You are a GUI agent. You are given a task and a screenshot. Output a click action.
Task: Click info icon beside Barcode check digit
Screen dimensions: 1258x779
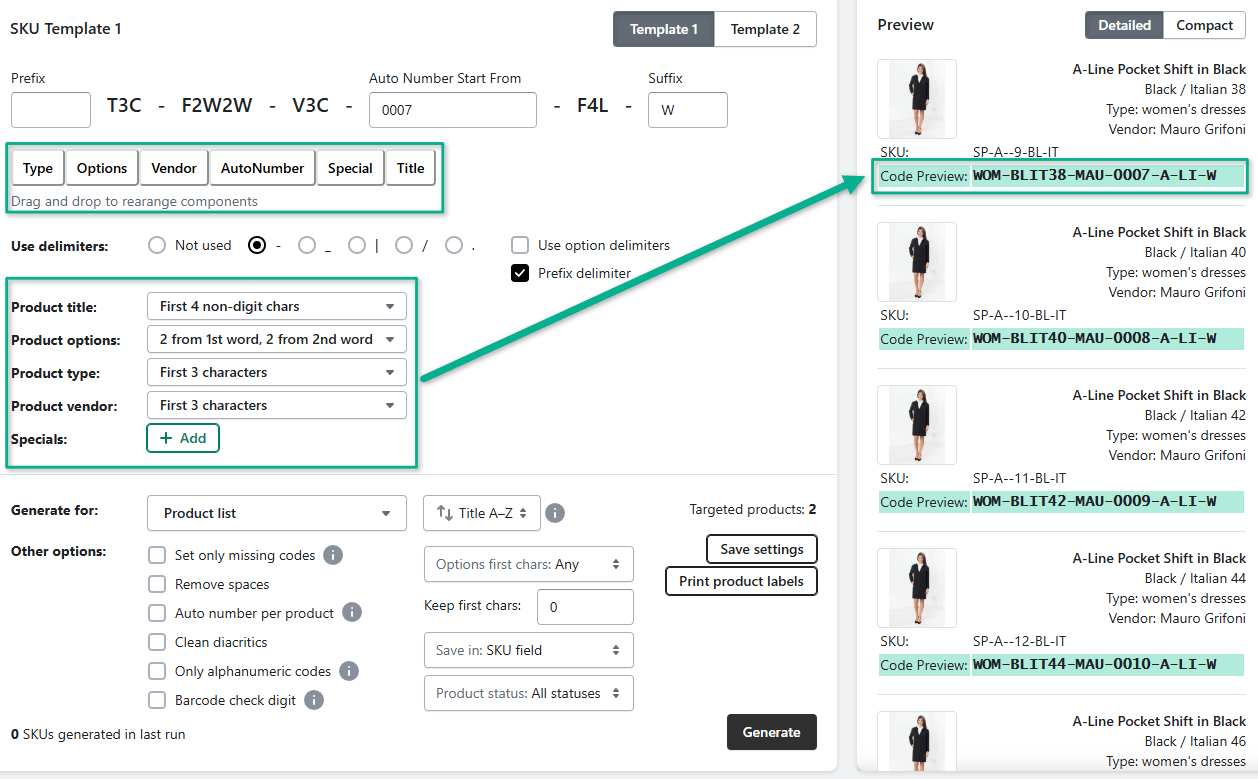[314, 700]
